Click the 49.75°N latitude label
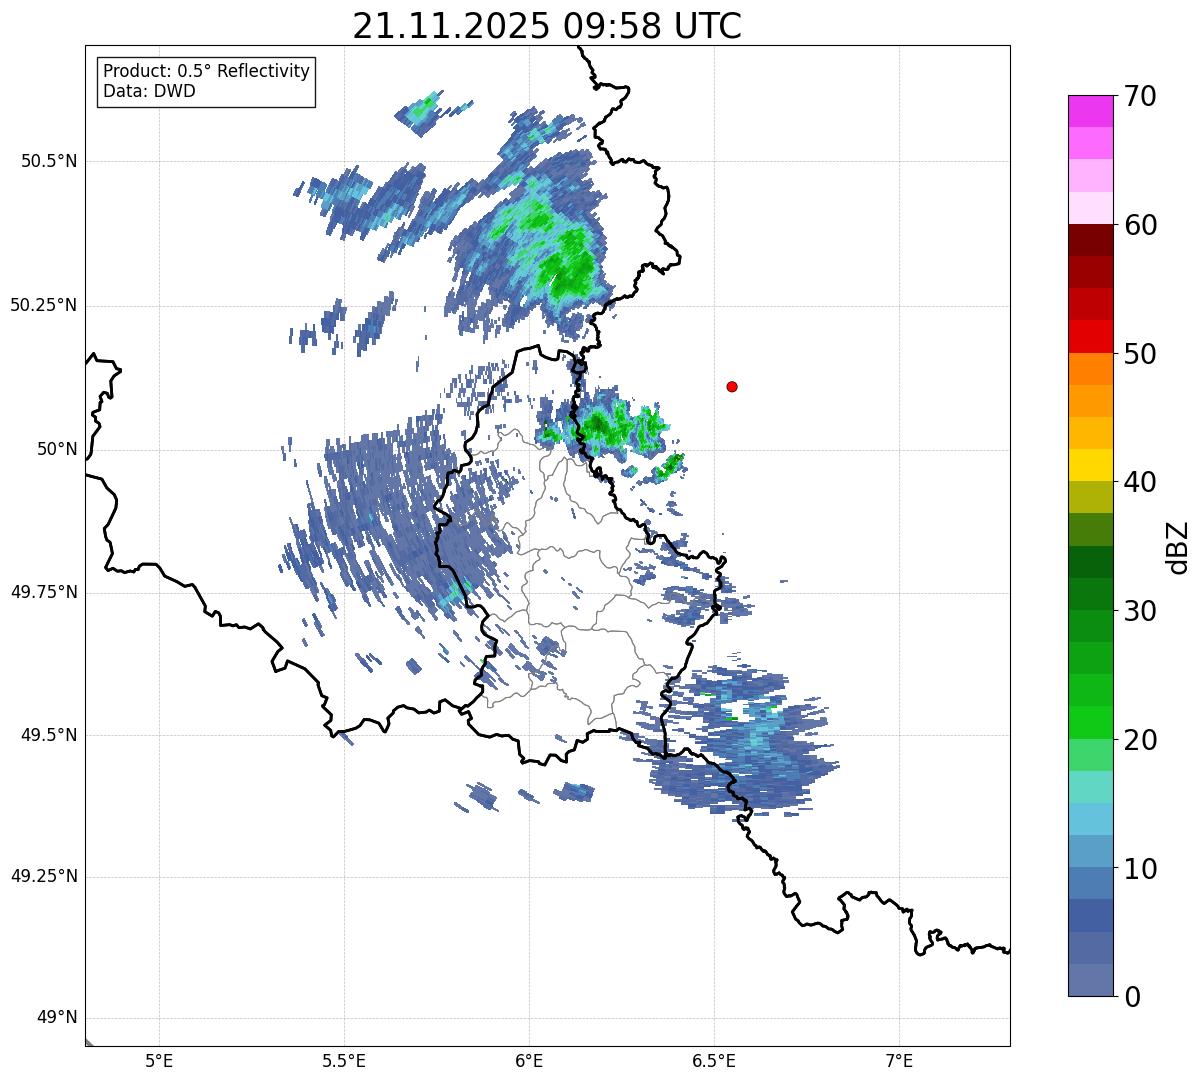The width and height of the screenshot is (1202, 1081). (x=44, y=592)
